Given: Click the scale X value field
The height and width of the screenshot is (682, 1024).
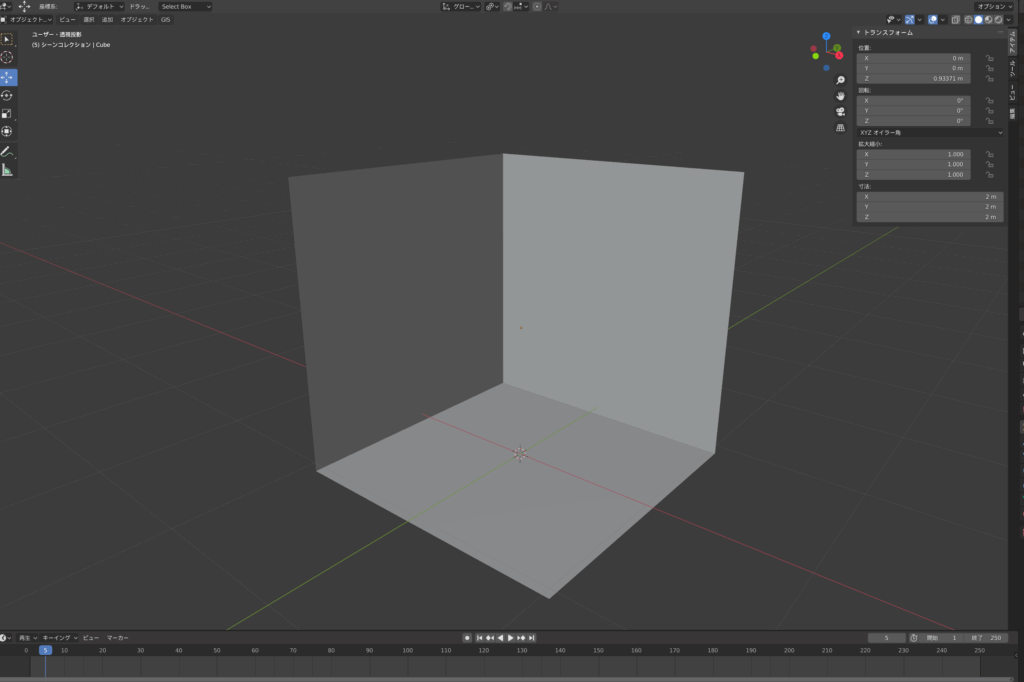Looking at the screenshot, I should coord(913,154).
